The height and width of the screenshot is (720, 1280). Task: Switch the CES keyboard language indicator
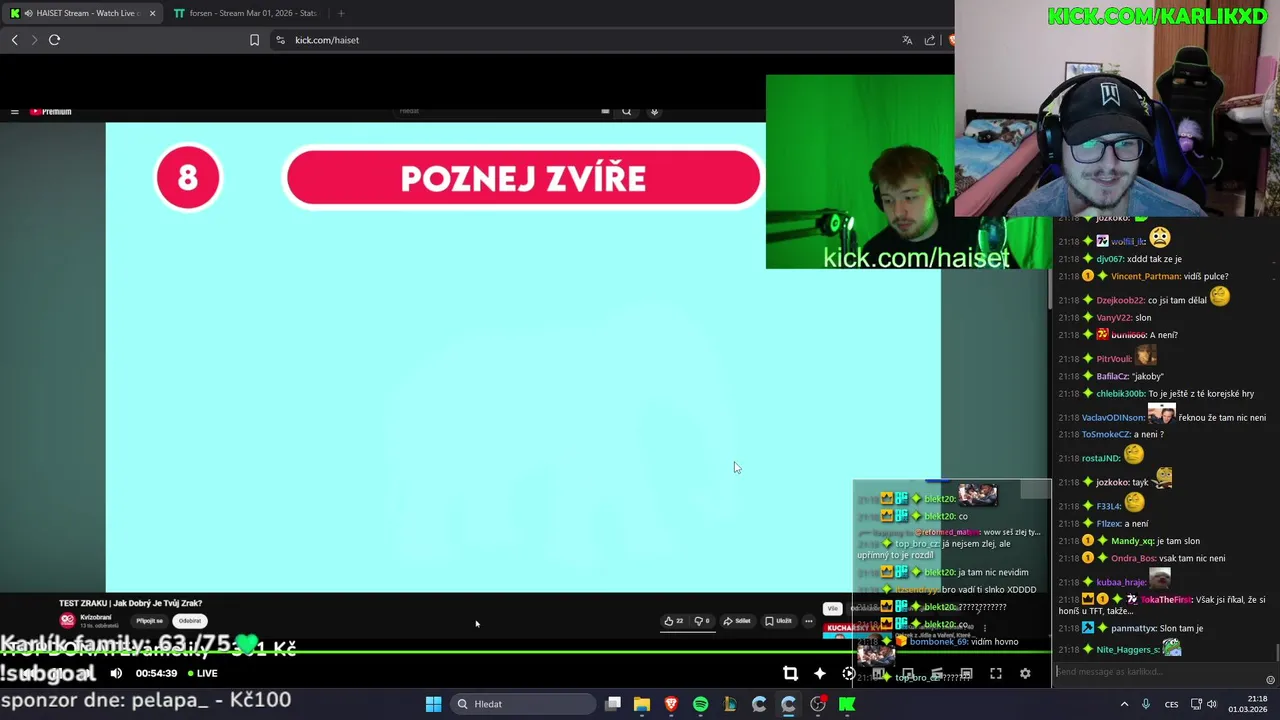[1171, 704]
